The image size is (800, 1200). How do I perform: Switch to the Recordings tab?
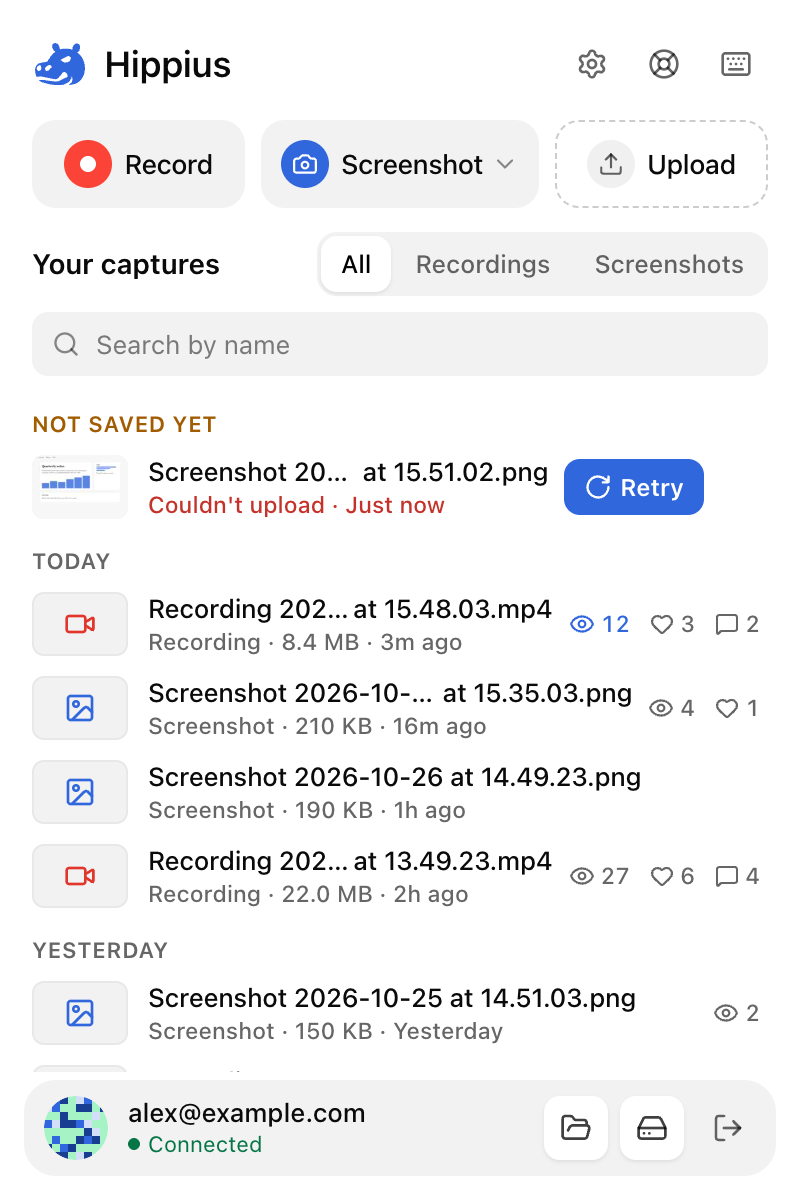click(483, 264)
